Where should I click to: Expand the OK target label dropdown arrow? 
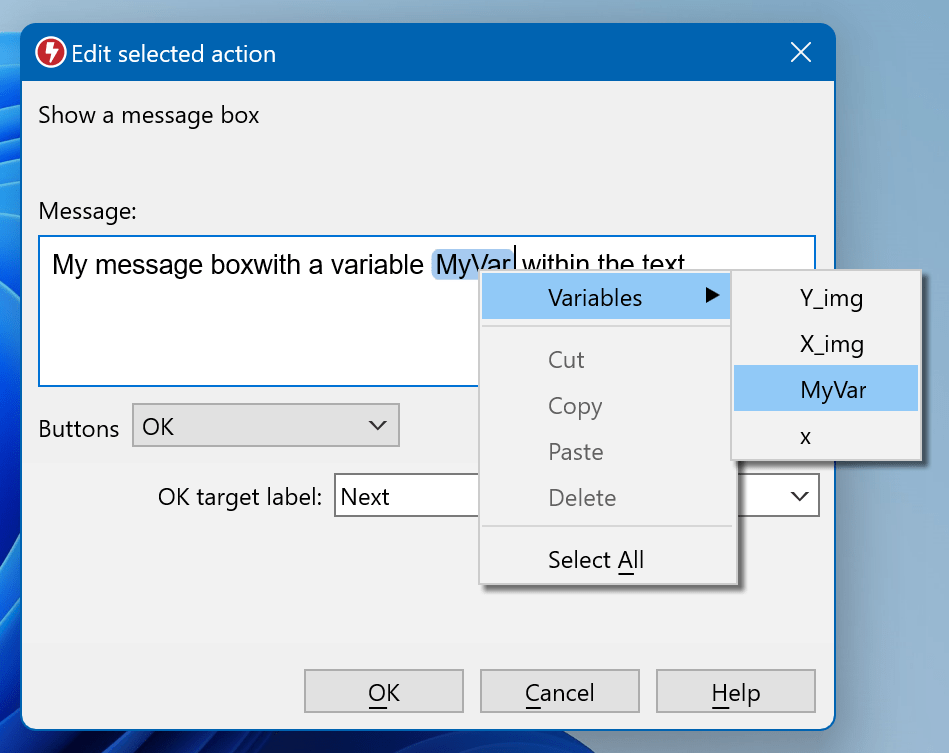[799, 496]
